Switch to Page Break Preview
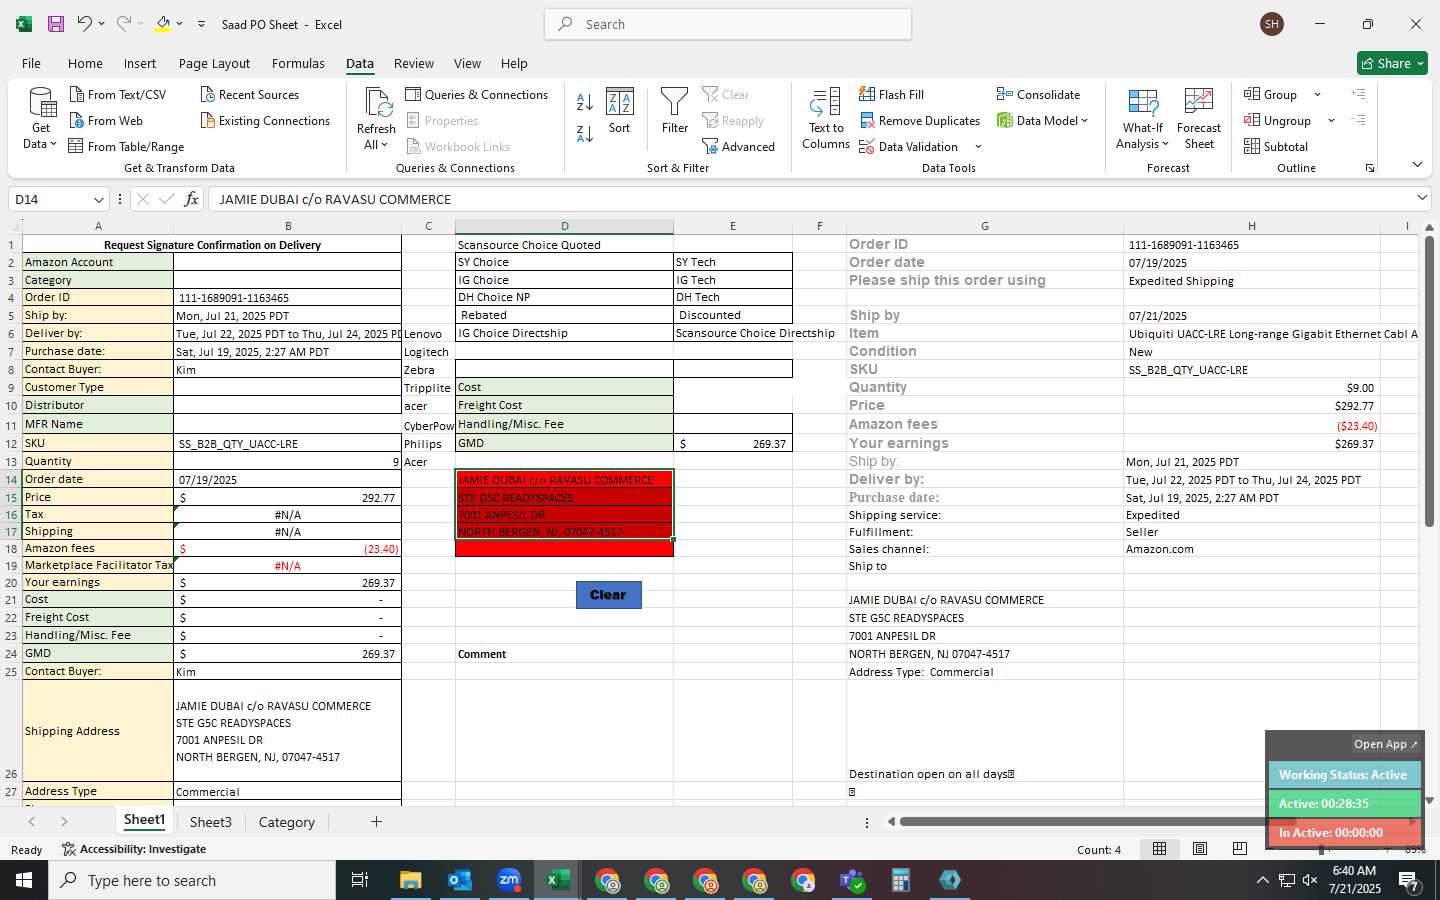The image size is (1440, 900). pos(1240,849)
